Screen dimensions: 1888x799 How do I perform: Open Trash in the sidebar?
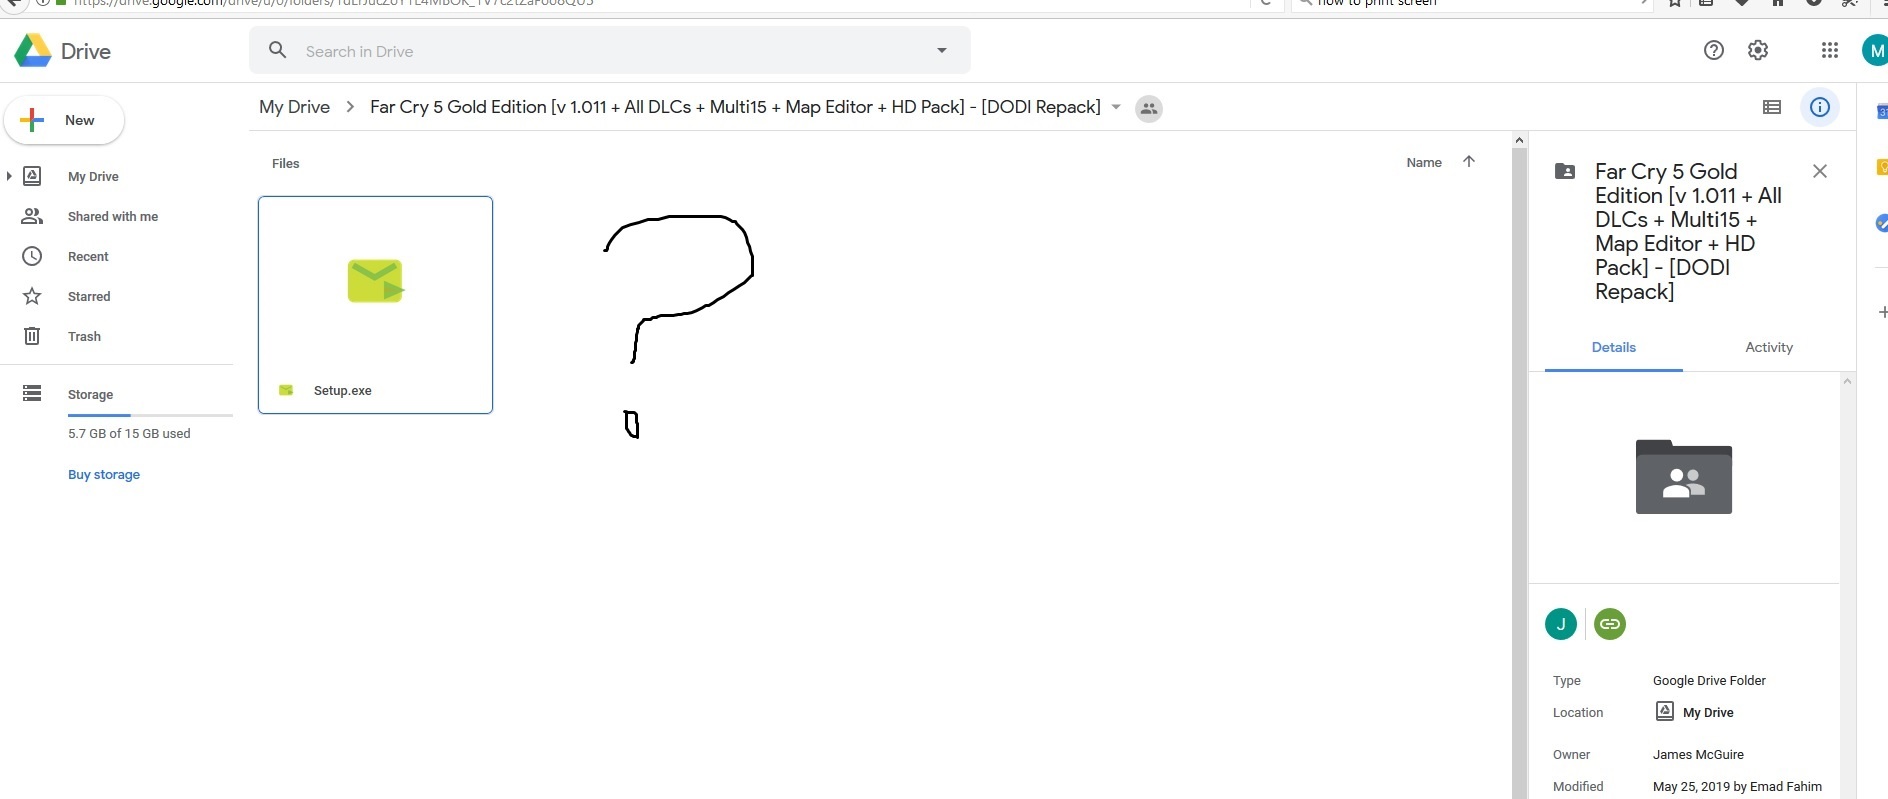[84, 337]
